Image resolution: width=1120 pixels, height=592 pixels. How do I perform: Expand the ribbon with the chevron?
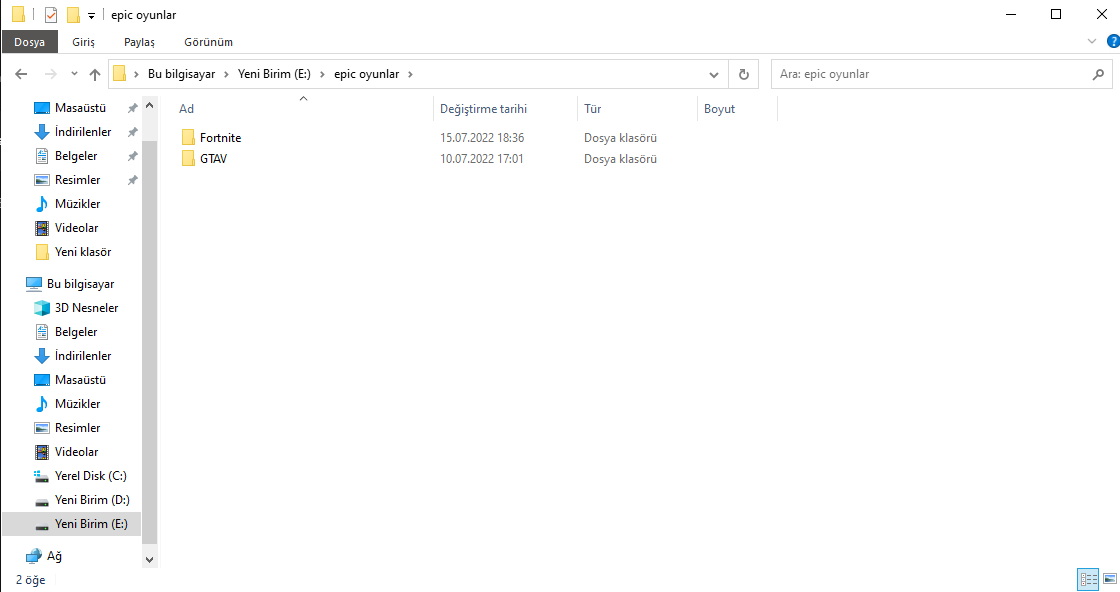(1091, 41)
